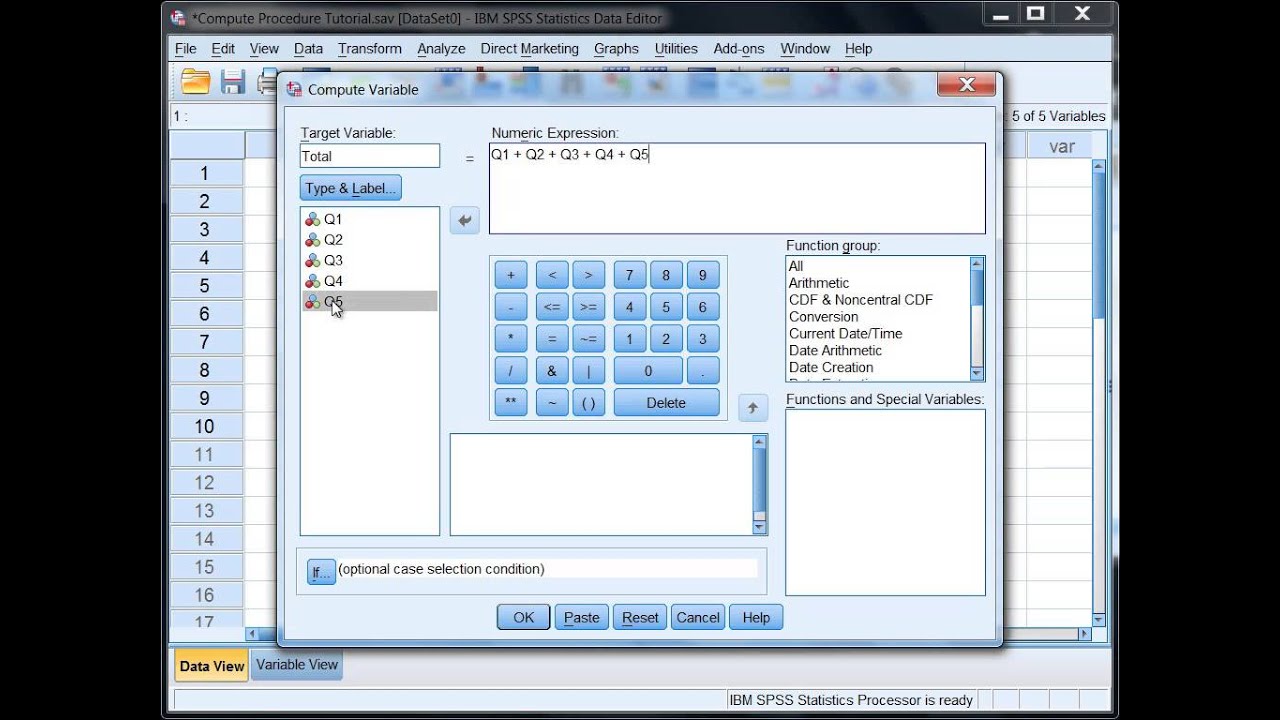The image size is (1280, 720).
Task: Click the Open data document folder icon
Action: coord(196,82)
